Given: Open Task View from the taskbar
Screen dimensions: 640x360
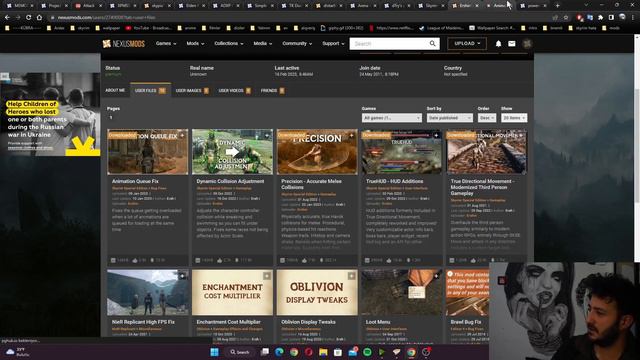Looking at the screenshot, I should [265, 352].
